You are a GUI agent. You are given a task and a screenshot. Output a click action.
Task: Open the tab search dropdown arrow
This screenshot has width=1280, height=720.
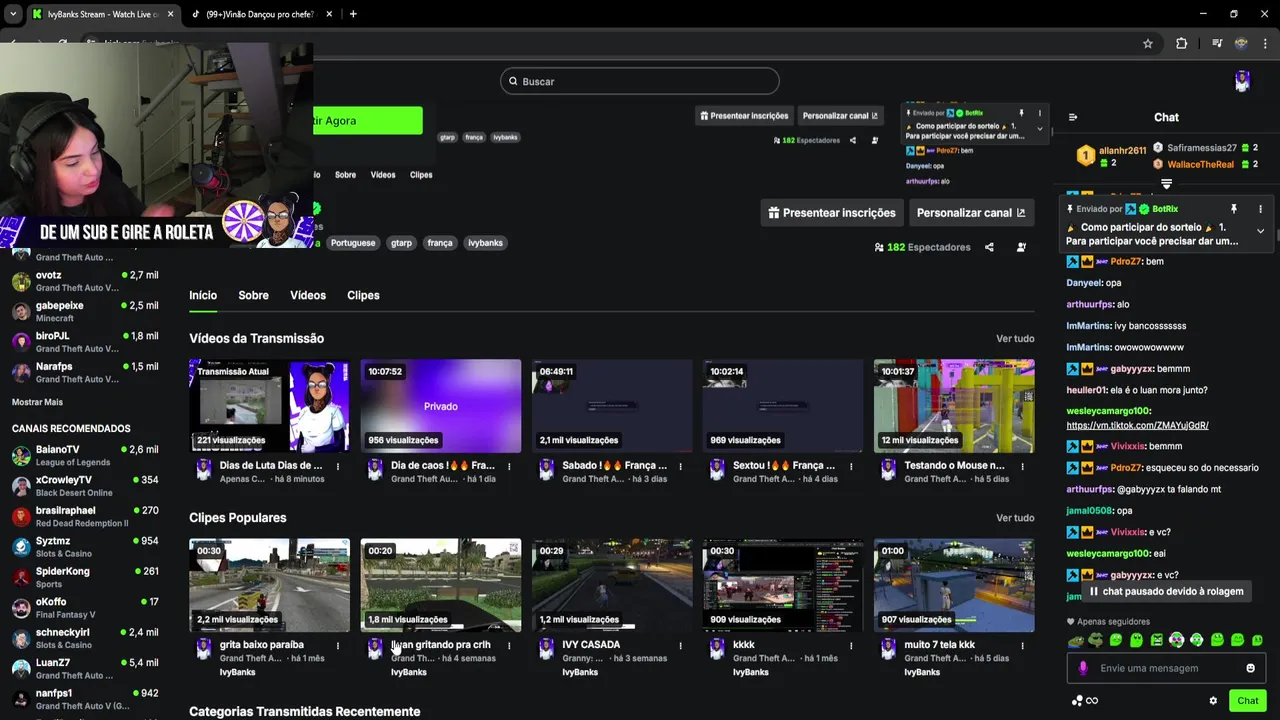point(13,14)
